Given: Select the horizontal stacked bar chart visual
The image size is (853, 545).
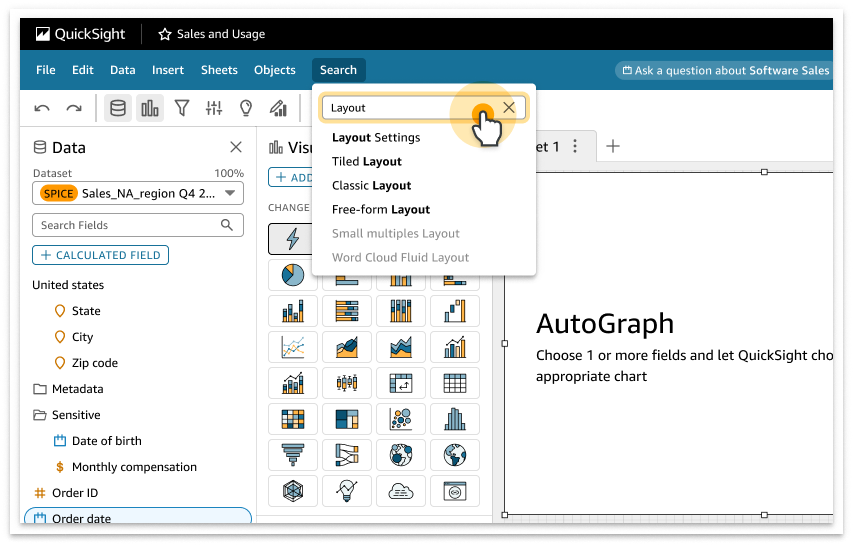Looking at the screenshot, I should [347, 311].
